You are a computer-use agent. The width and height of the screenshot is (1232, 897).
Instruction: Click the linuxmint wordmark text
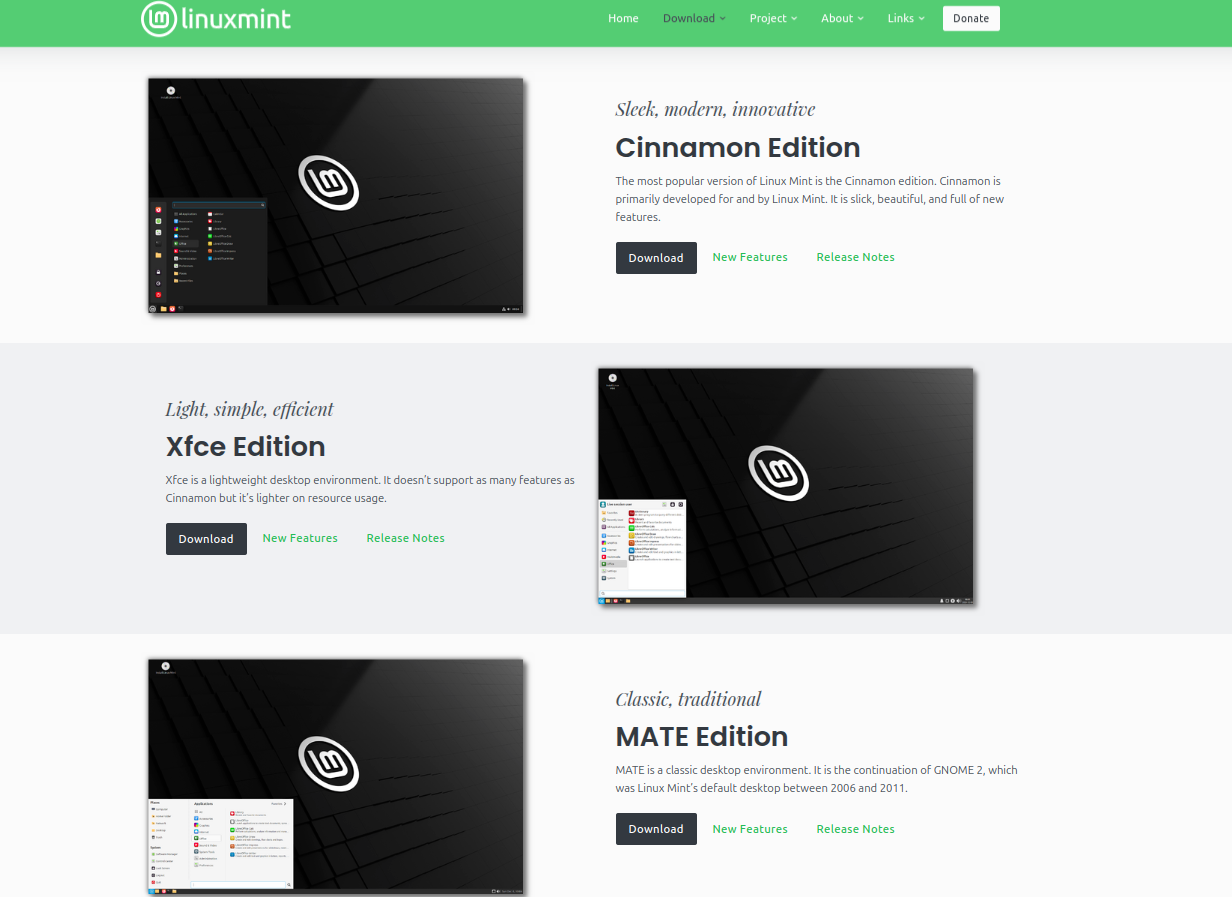pyautogui.click(x=238, y=18)
